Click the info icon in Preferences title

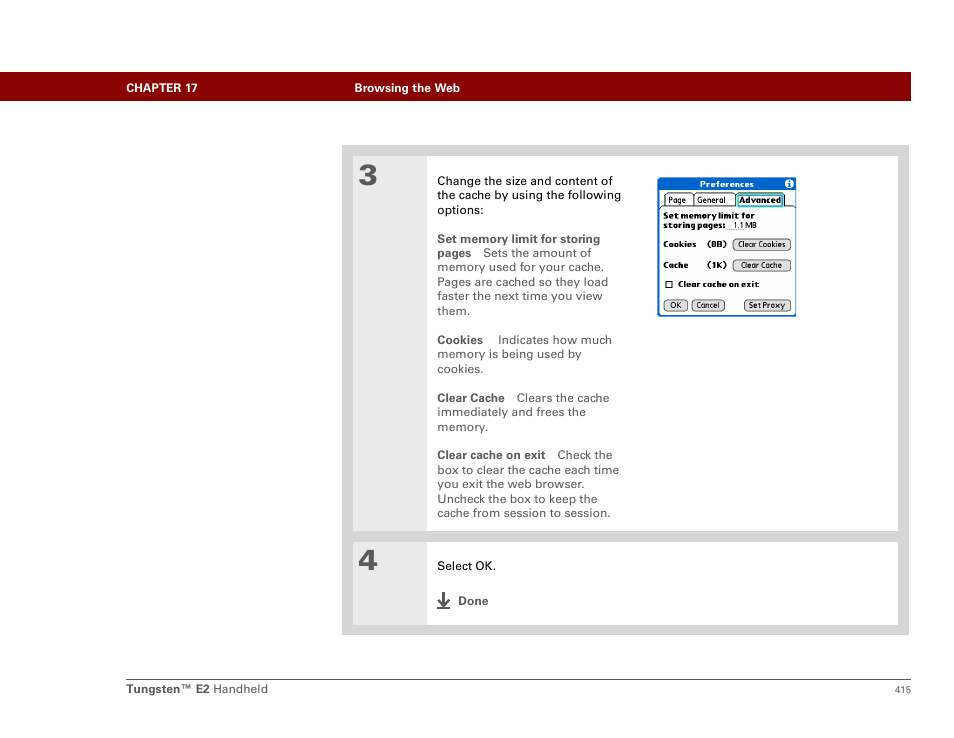point(789,184)
